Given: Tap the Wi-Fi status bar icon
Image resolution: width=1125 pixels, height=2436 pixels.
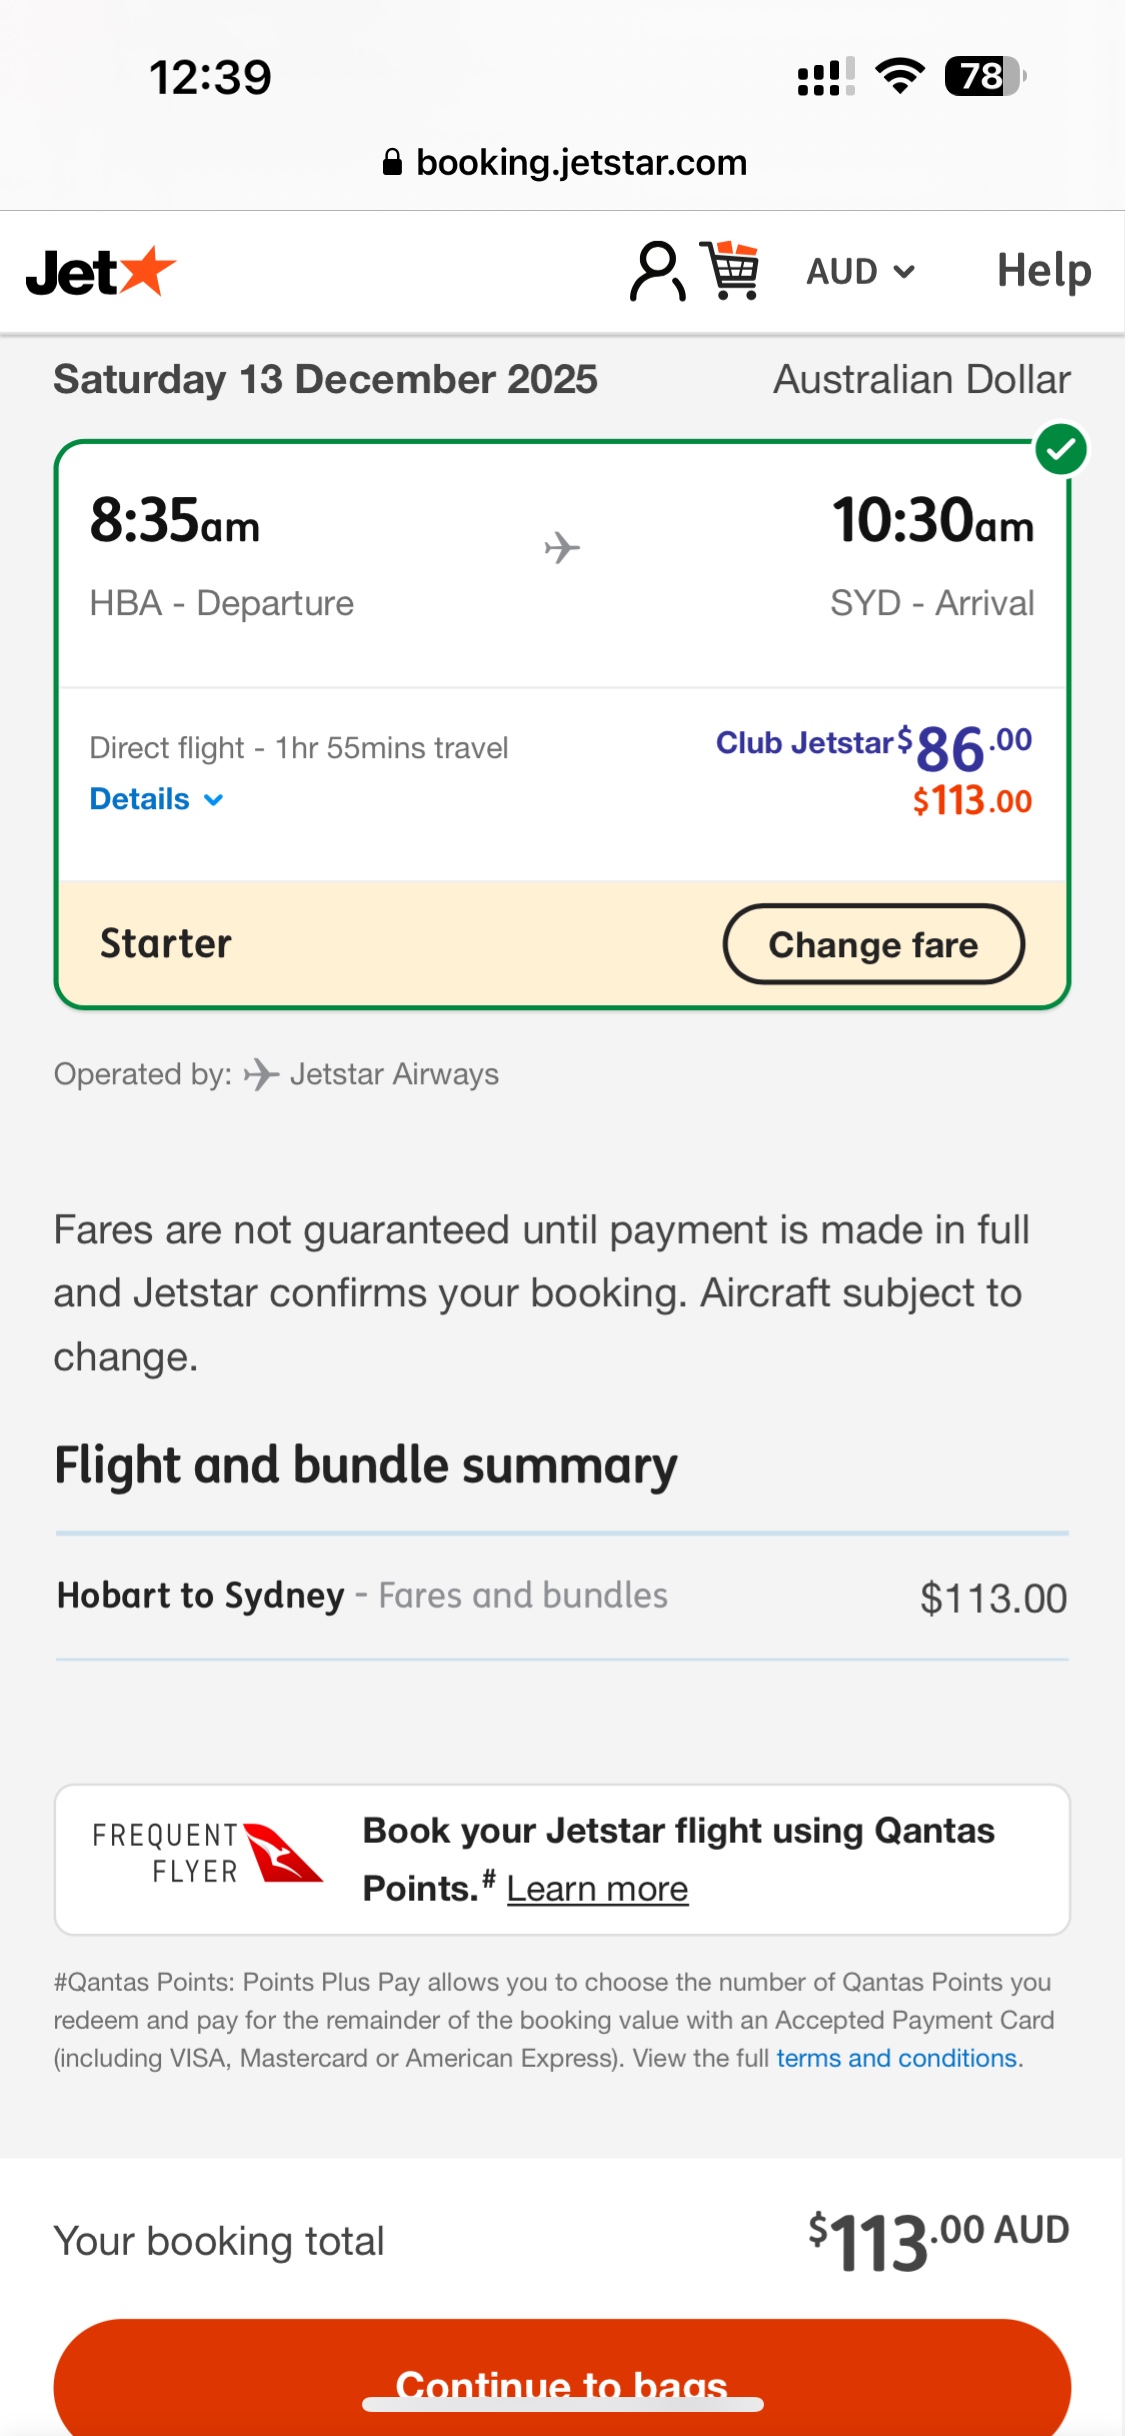Looking at the screenshot, I should tap(899, 76).
